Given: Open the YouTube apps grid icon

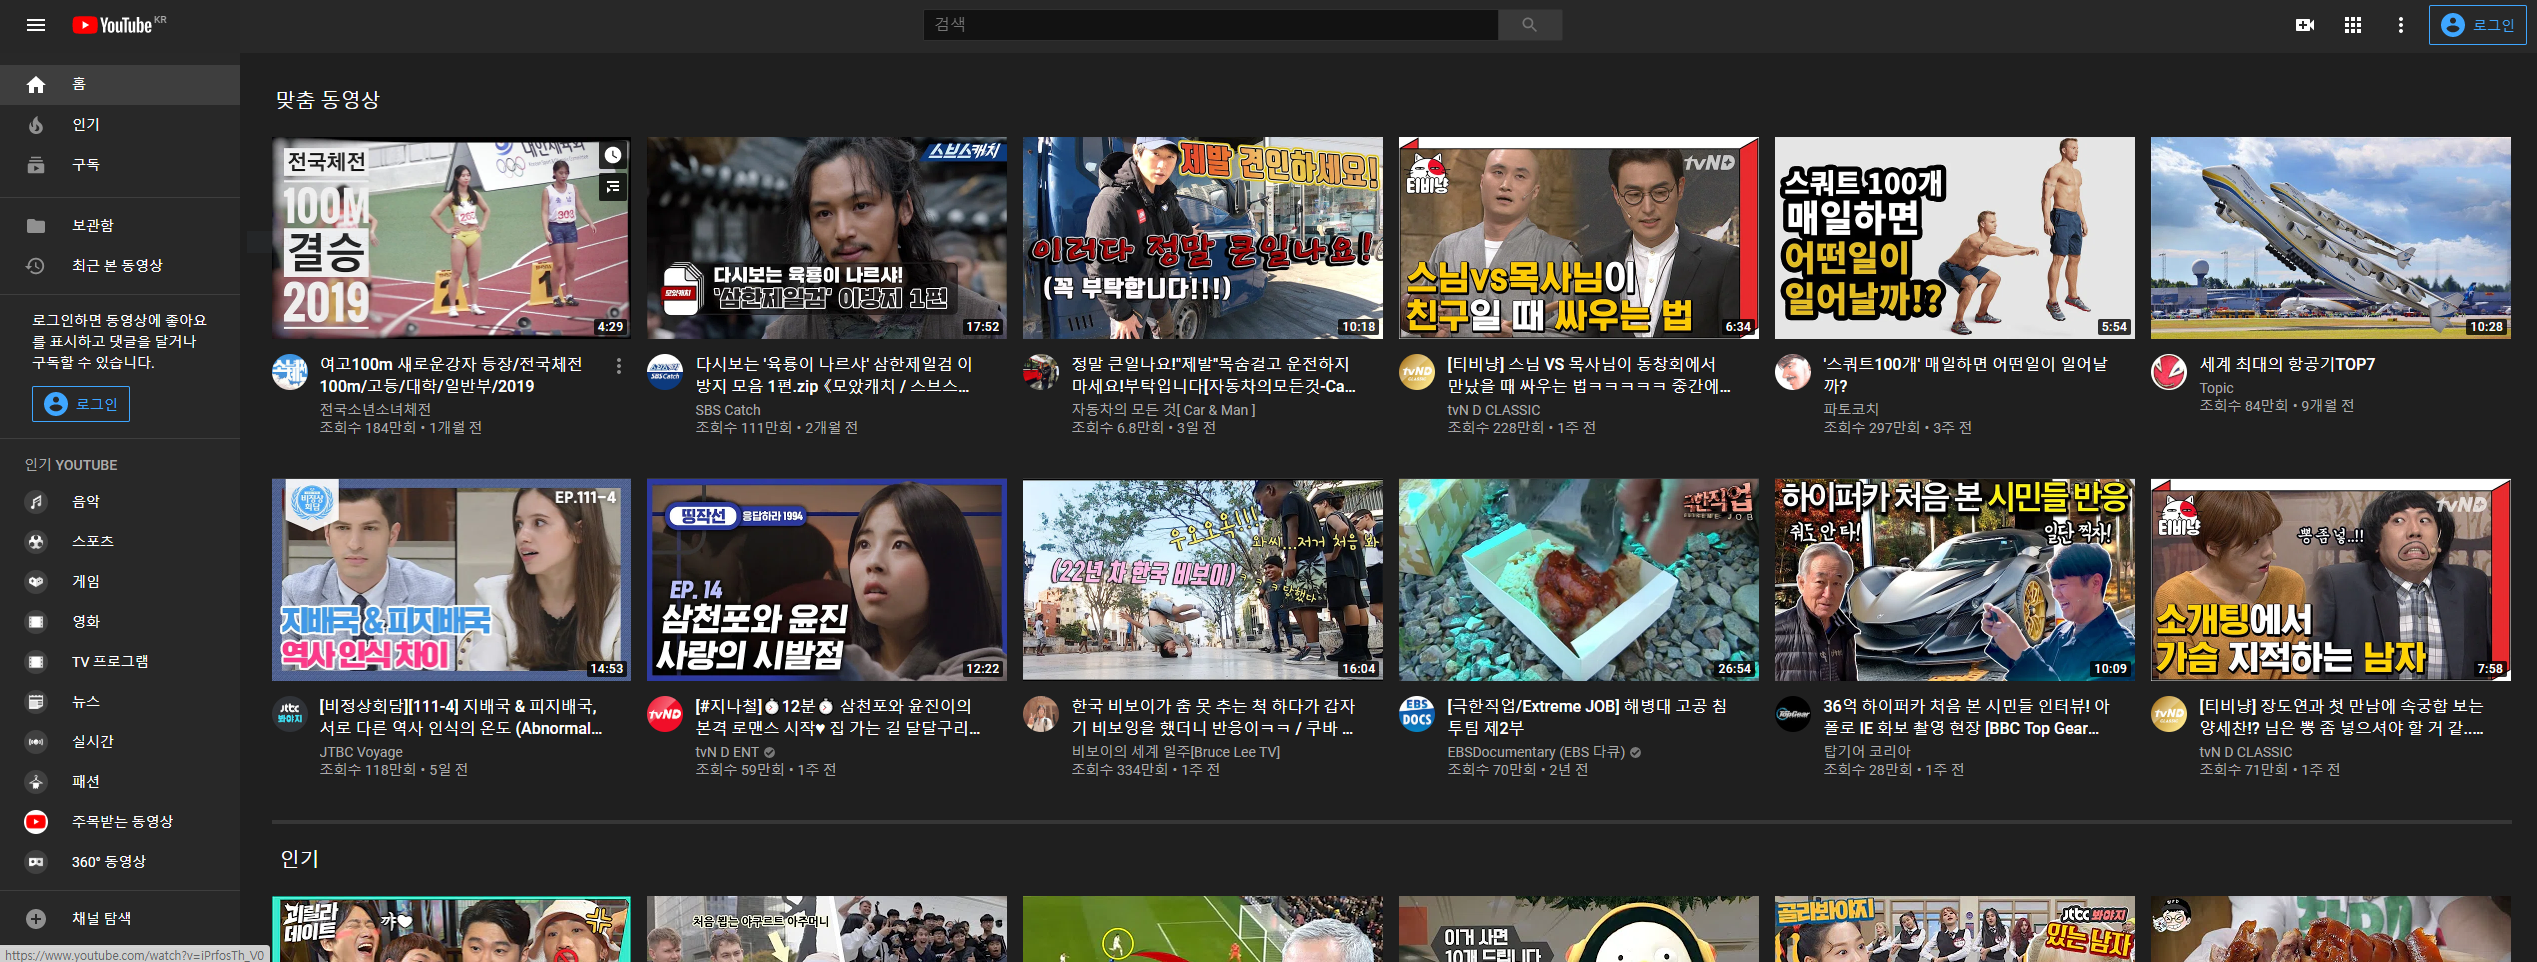Looking at the screenshot, I should [2352, 25].
